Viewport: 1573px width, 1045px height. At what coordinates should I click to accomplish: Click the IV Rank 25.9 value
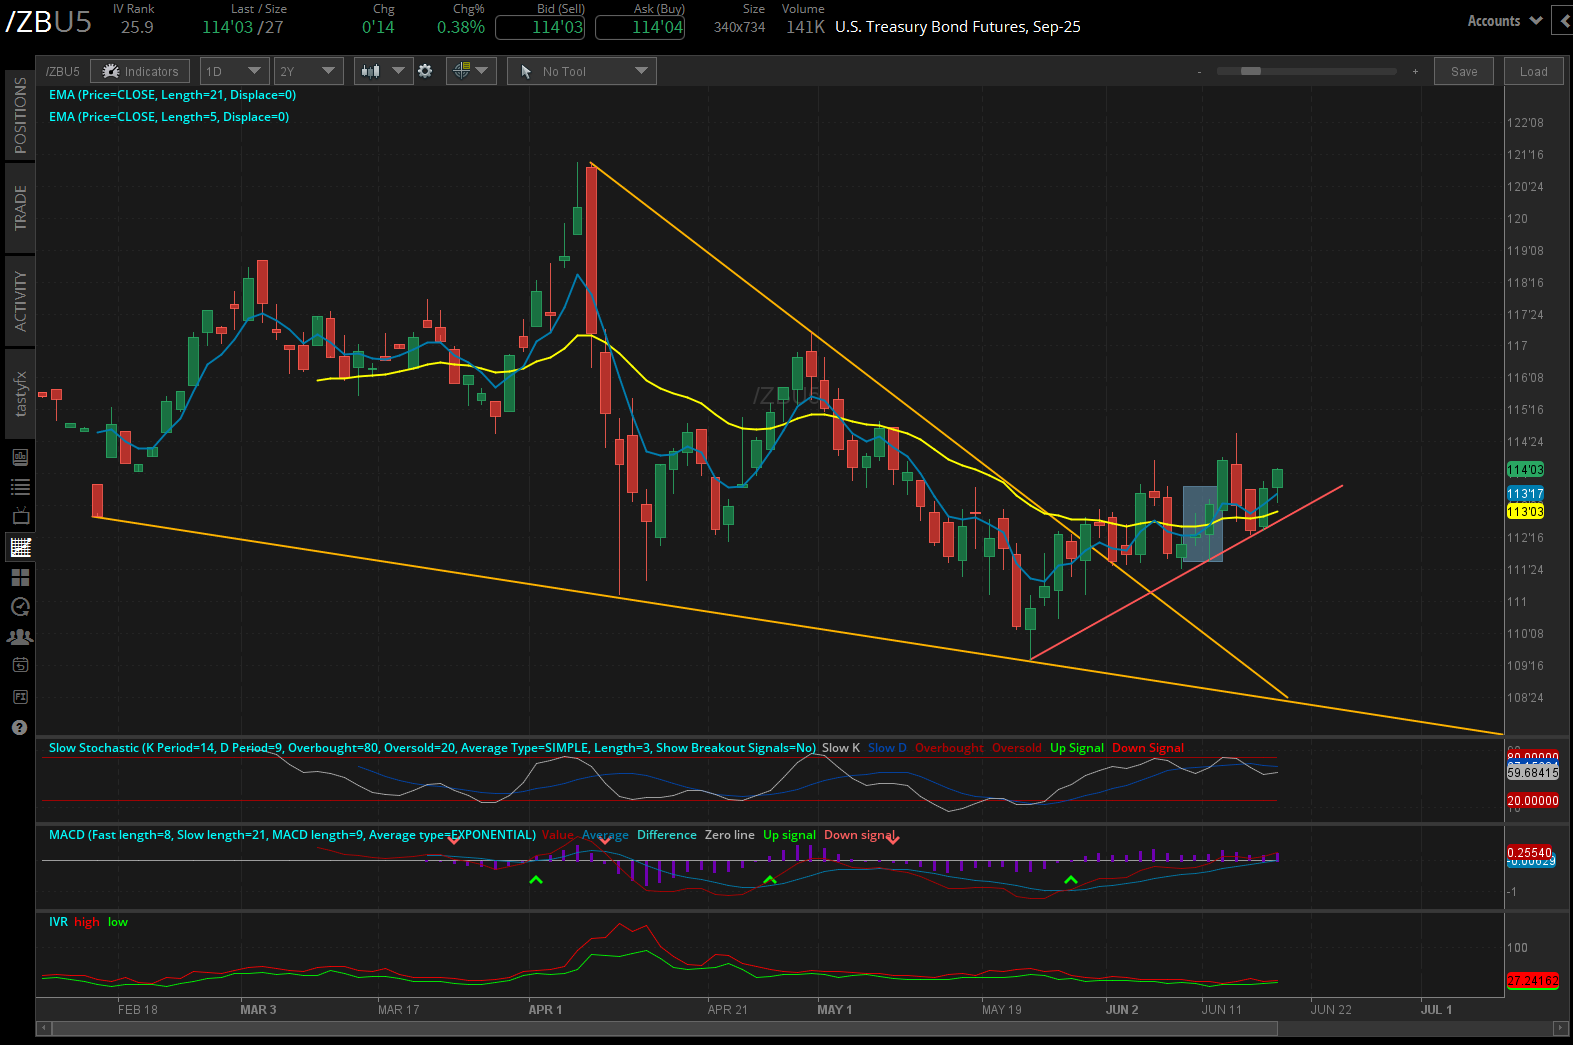tap(137, 27)
